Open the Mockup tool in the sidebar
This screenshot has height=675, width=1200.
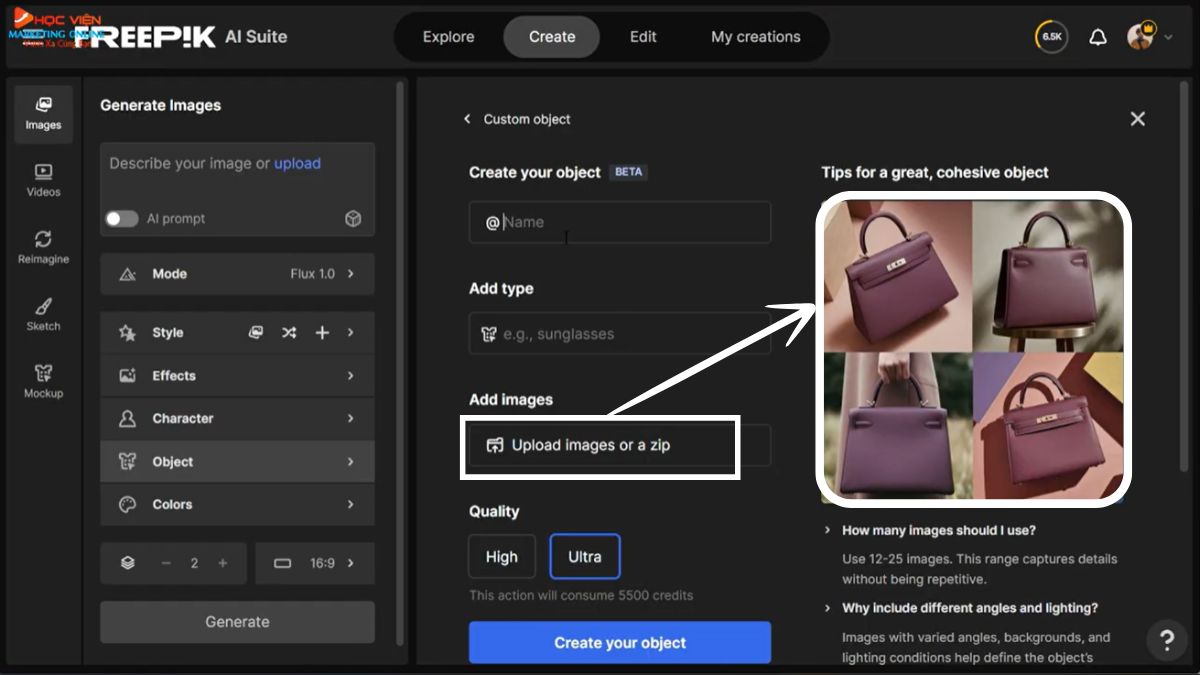tap(44, 382)
